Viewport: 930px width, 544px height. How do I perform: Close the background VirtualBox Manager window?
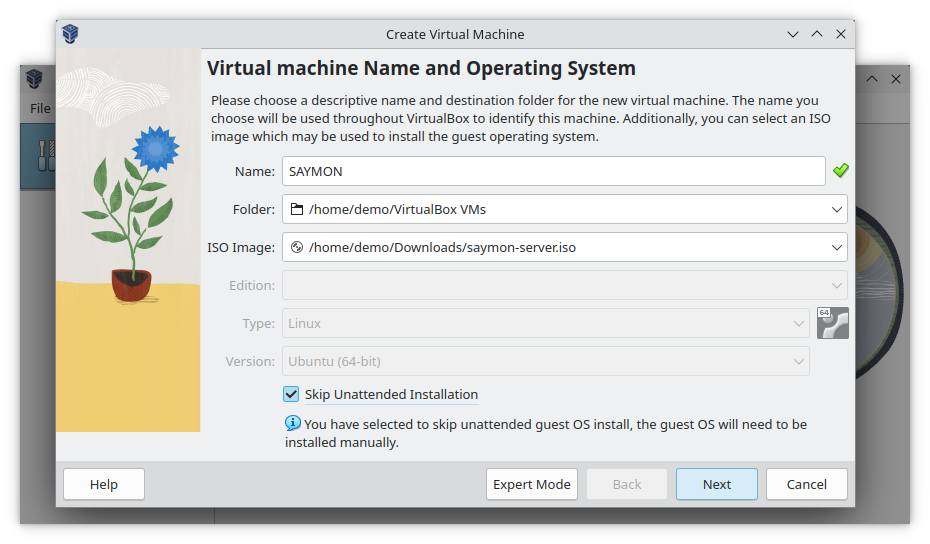896,79
